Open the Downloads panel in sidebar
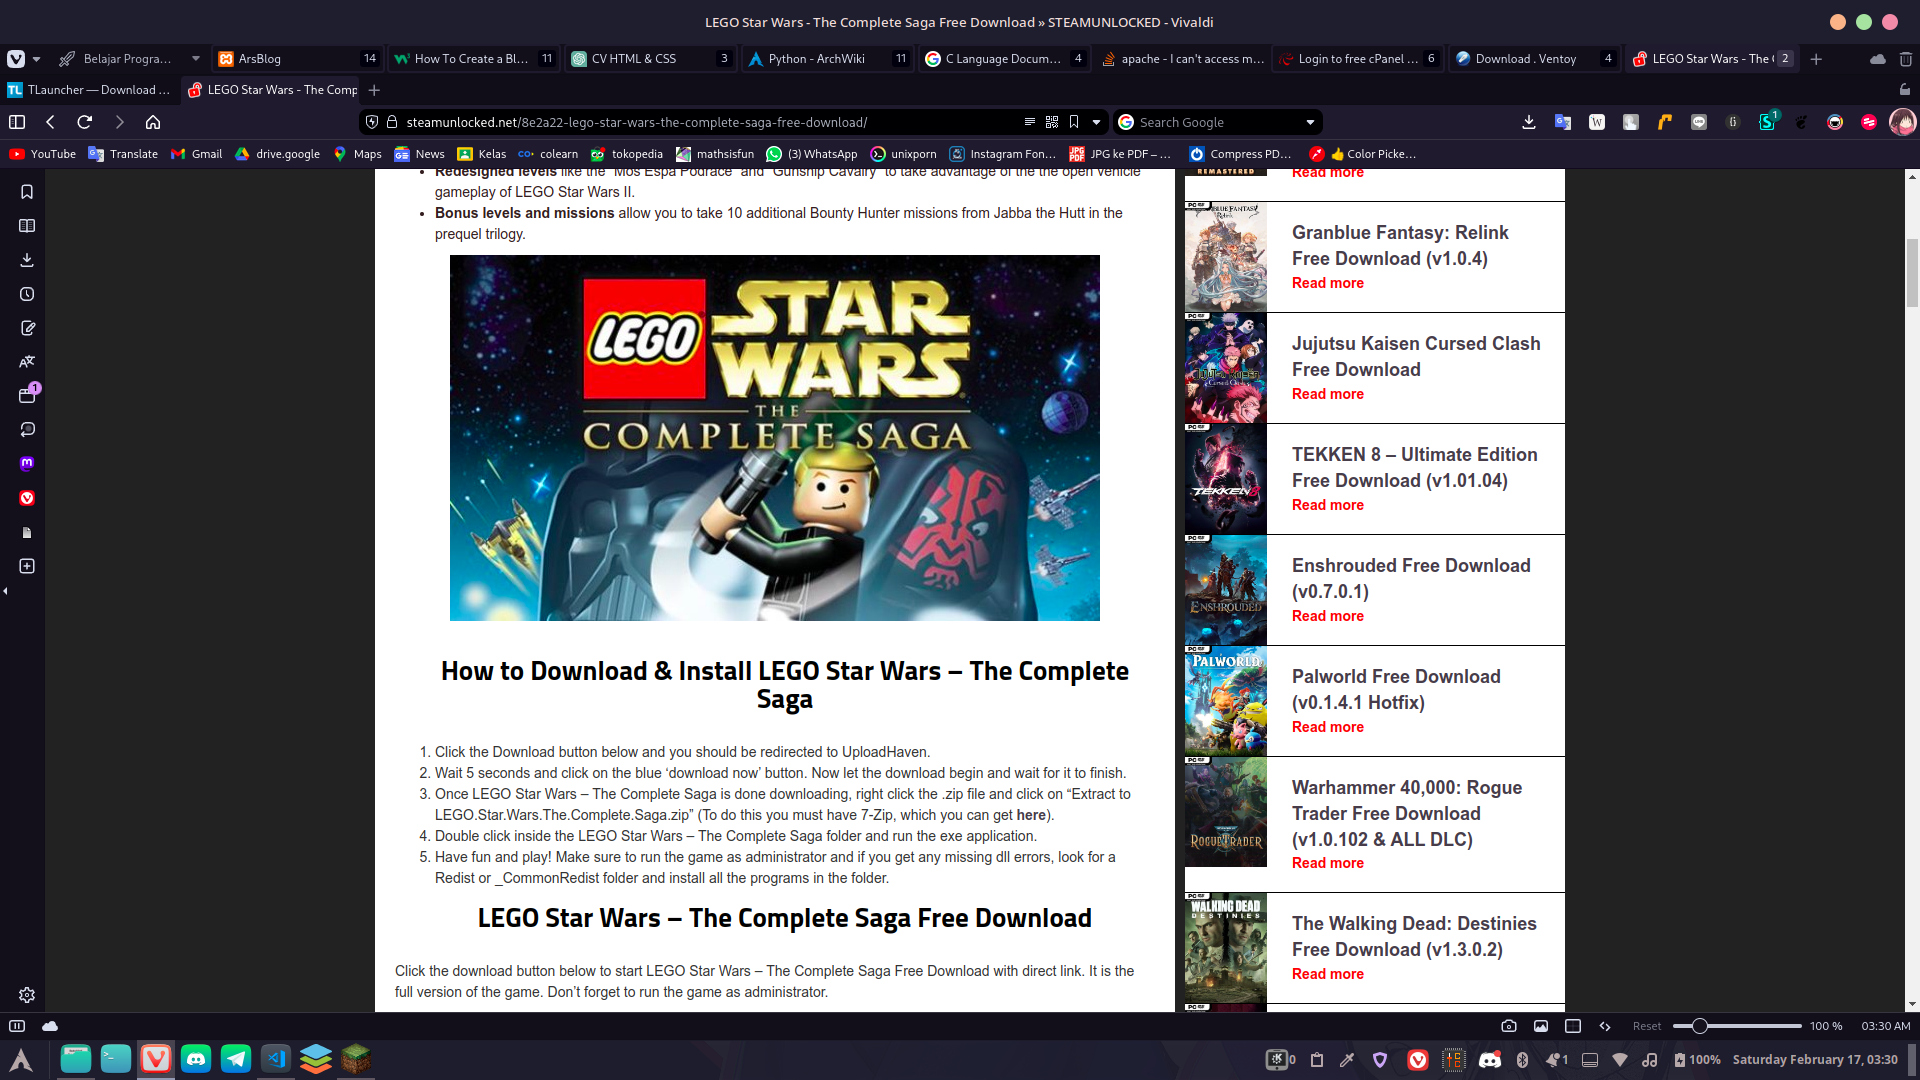The image size is (1920, 1080). point(27,260)
